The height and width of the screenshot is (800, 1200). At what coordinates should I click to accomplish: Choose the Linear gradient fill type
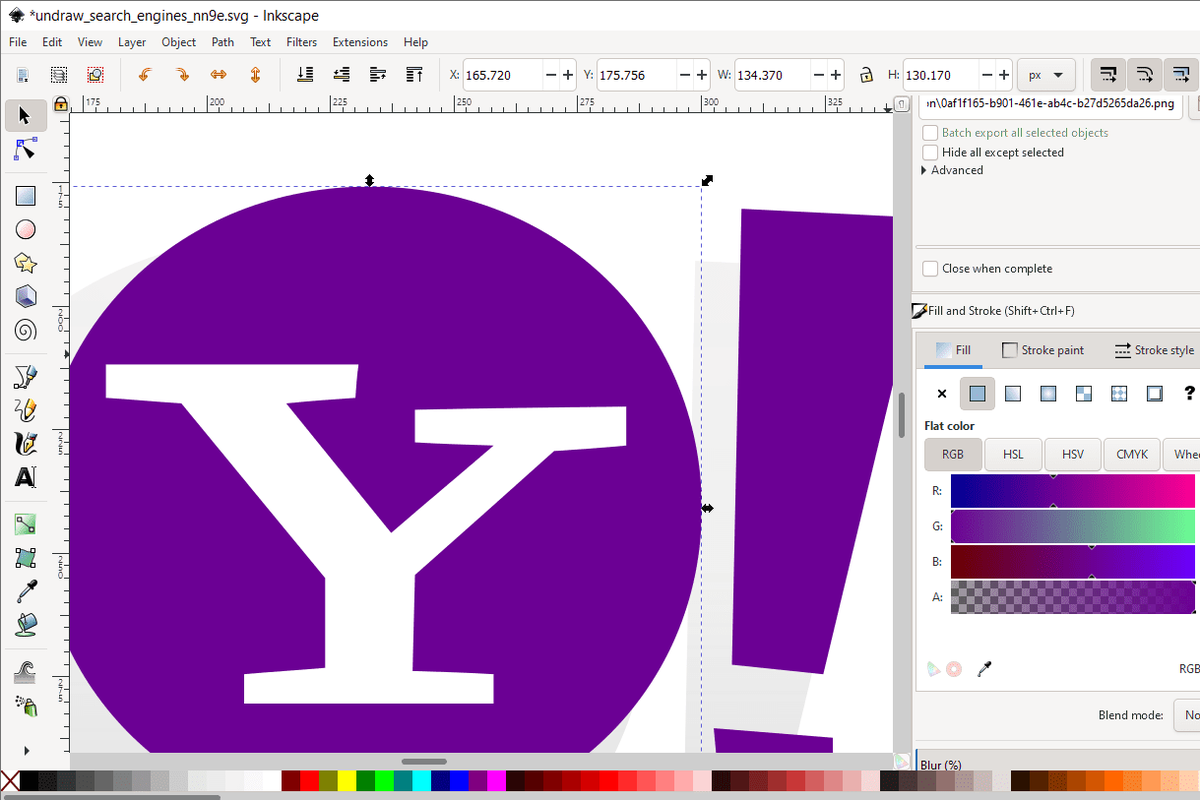(1013, 394)
